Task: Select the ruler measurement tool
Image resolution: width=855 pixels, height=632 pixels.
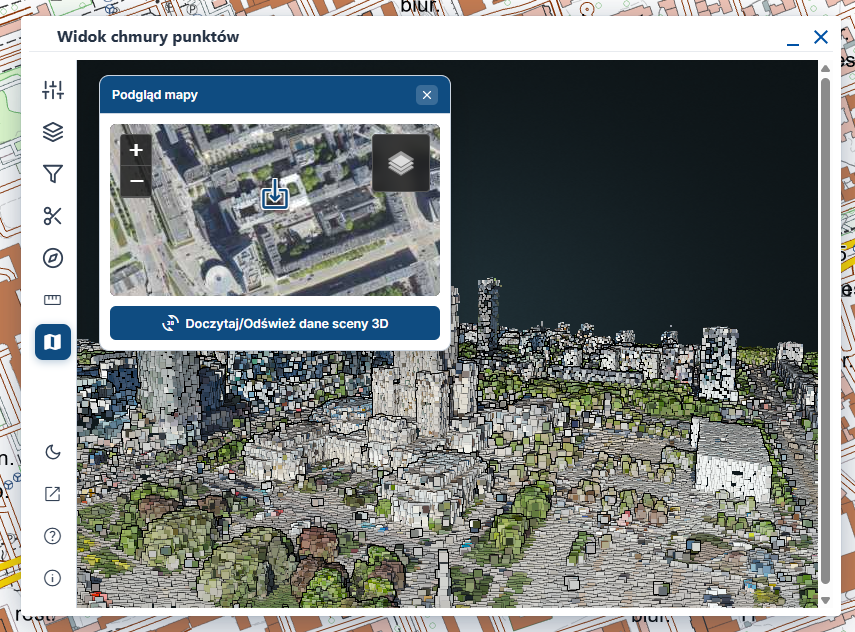Action: pos(53,299)
